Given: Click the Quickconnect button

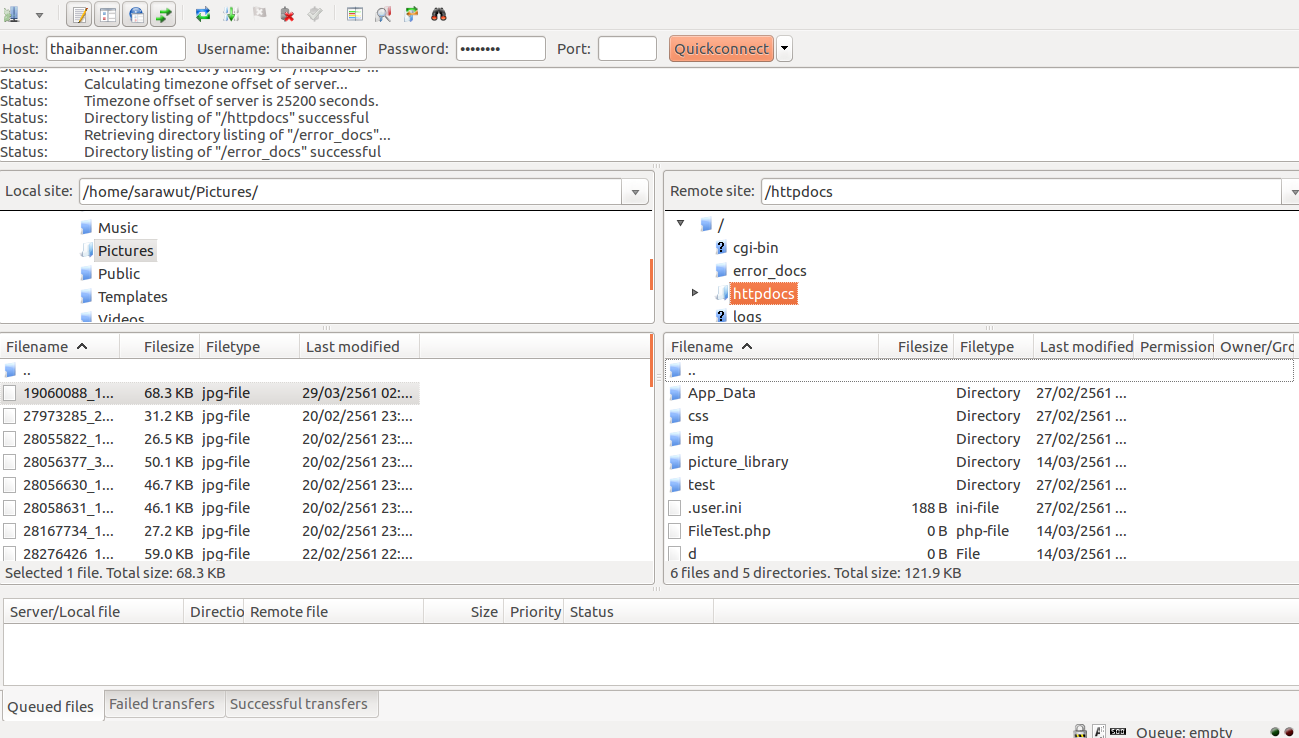Looking at the screenshot, I should [x=721, y=48].
